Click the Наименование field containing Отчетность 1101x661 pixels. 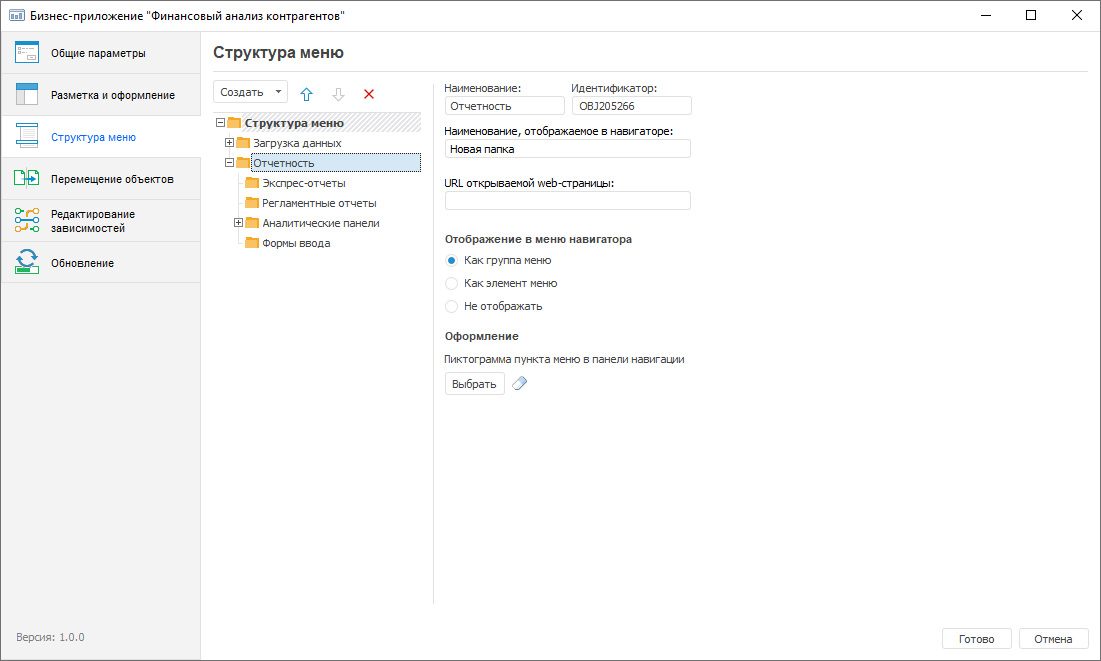pos(505,106)
